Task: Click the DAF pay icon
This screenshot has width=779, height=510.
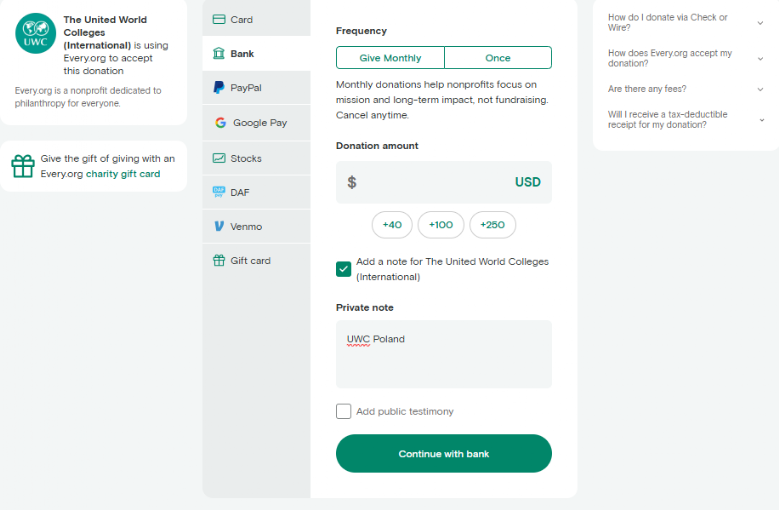Action: tap(219, 192)
